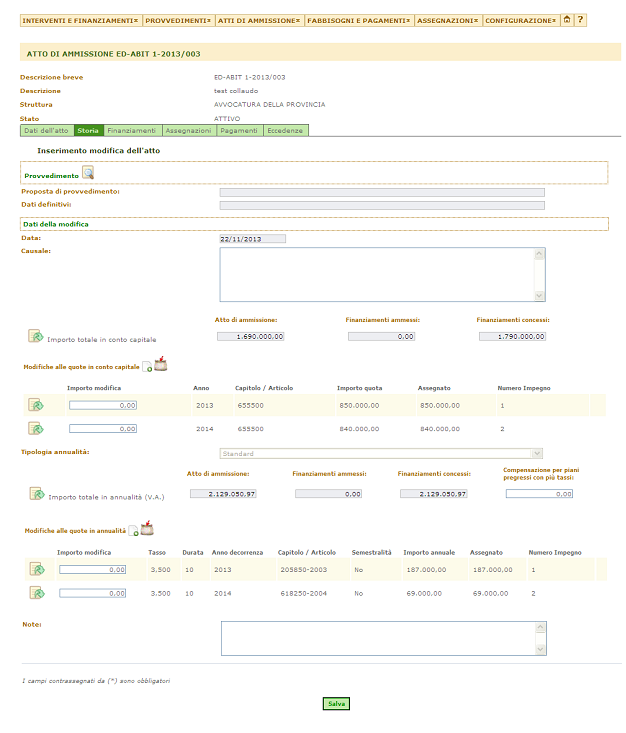Click the Semestralità column header
Image resolution: width=626 pixels, height=733 pixels.
[372, 553]
